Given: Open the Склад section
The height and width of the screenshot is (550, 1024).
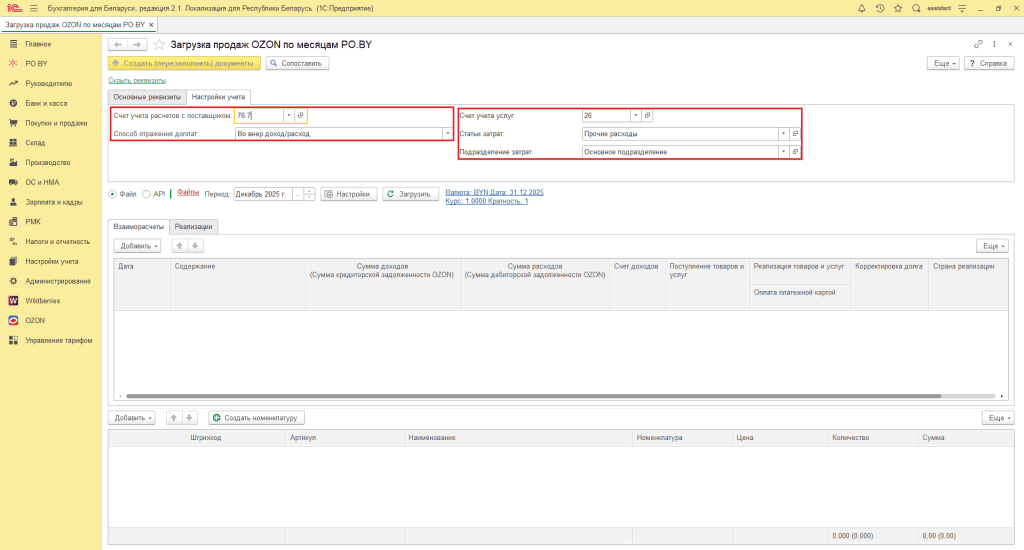Looking at the screenshot, I should (35, 142).
